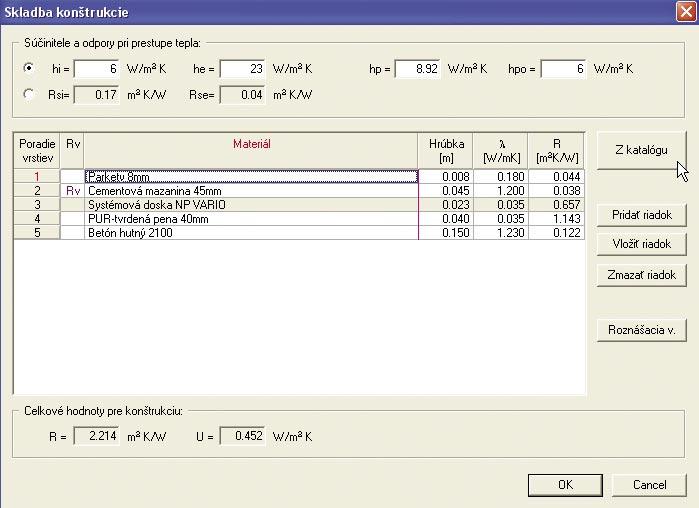Close the Skladba konštrukcie dialog
699x508 pixels.
coord(686,12)
